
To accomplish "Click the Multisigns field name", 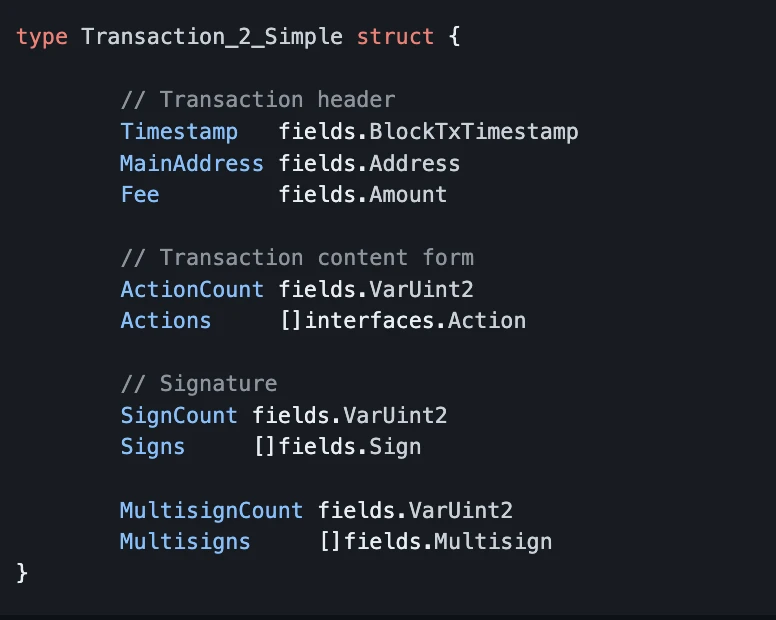I will 185,542.
